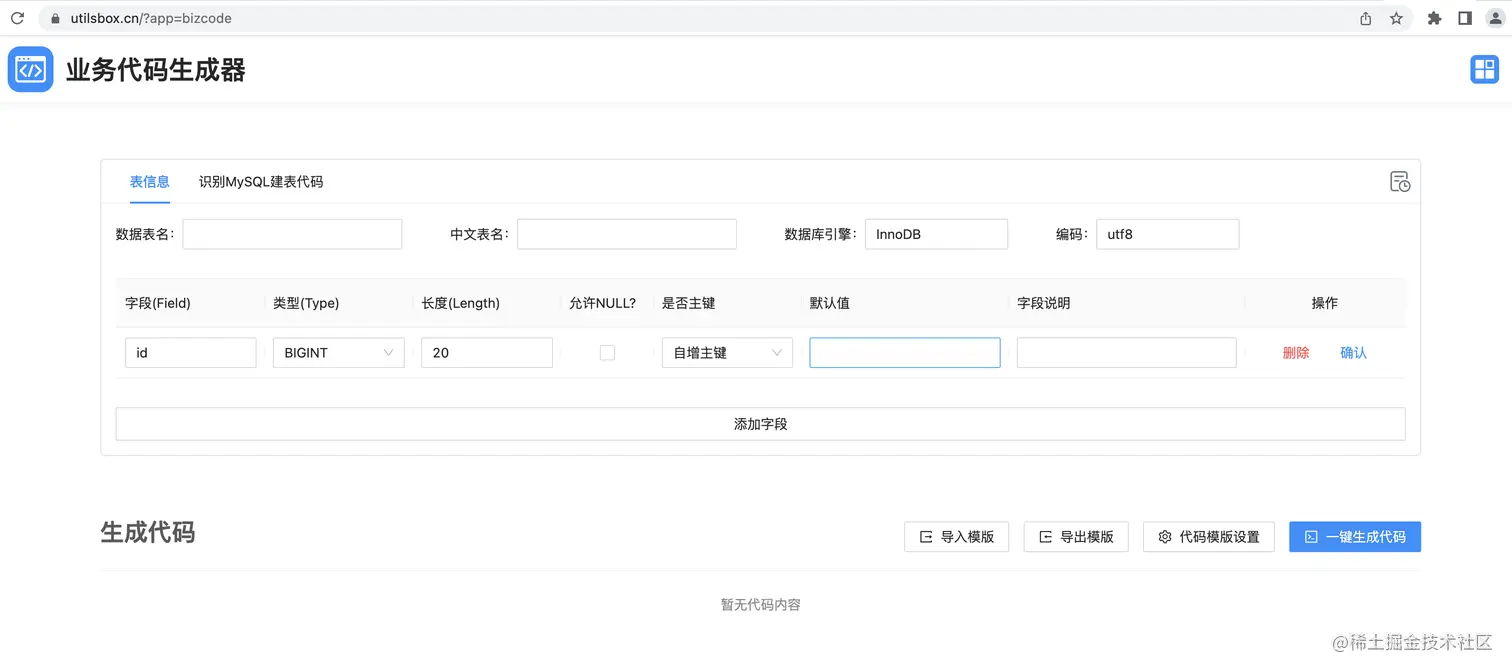Viewport: 1512px width, 672px height.
Task: Open the BIGINT type dropdown
Action: point(339,353)
